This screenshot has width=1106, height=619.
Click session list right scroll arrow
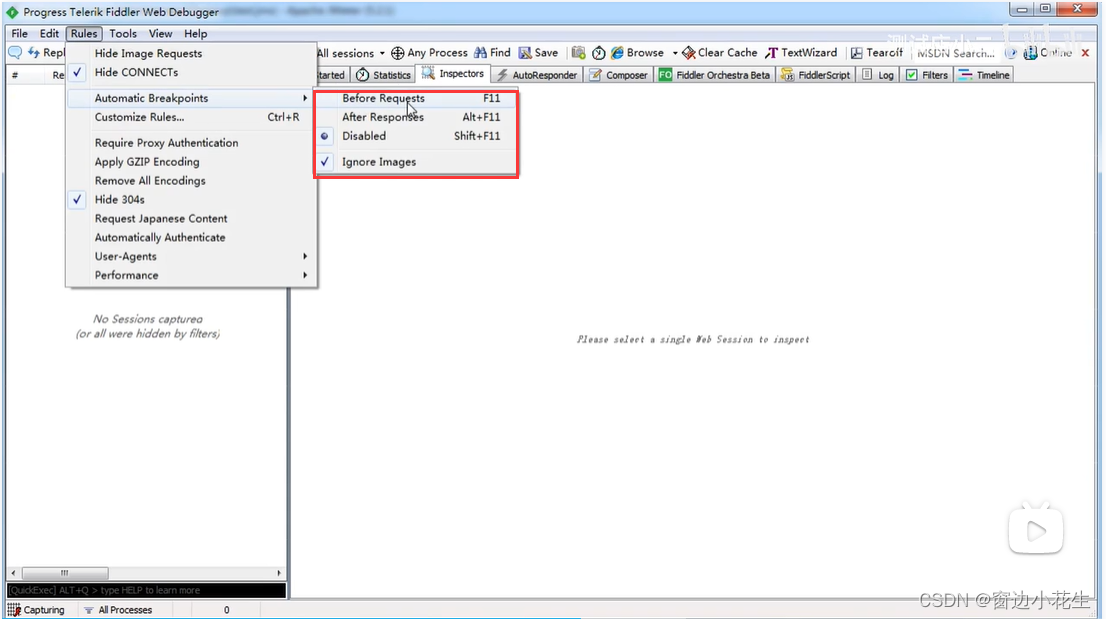[x=279, y=573]
